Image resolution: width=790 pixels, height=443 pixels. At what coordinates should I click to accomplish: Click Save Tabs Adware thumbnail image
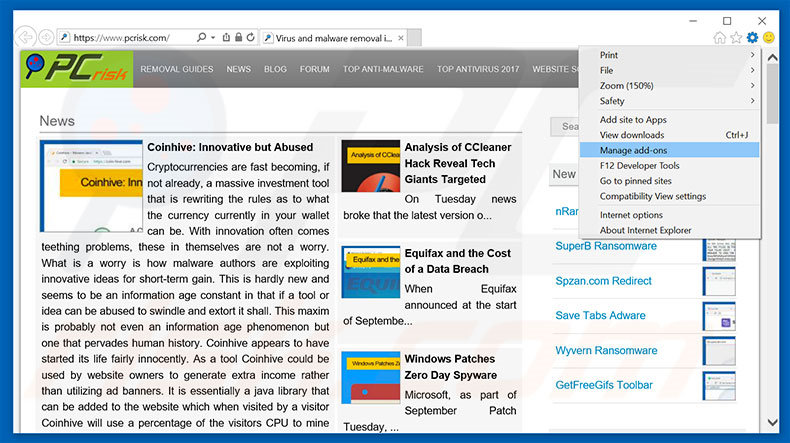click(x=719, y=316)
